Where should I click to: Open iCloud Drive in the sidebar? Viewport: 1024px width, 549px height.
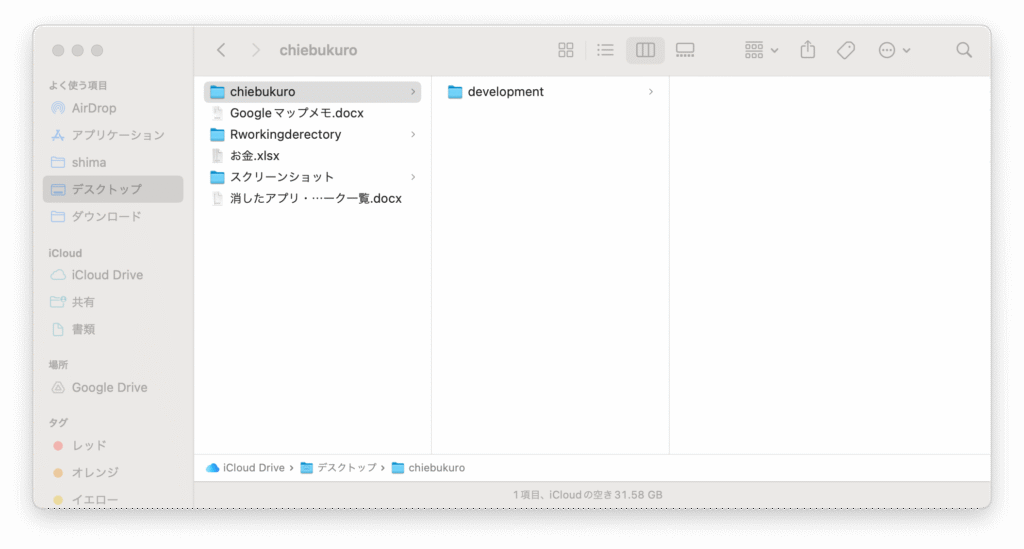pos(112,275)
